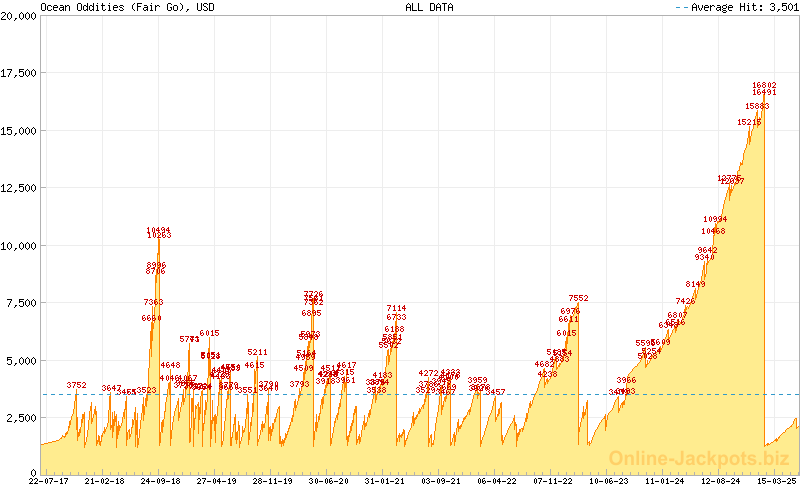Screen dimensions: 800x490
Task: Click the 10494 peak value label
Action: 158,229
